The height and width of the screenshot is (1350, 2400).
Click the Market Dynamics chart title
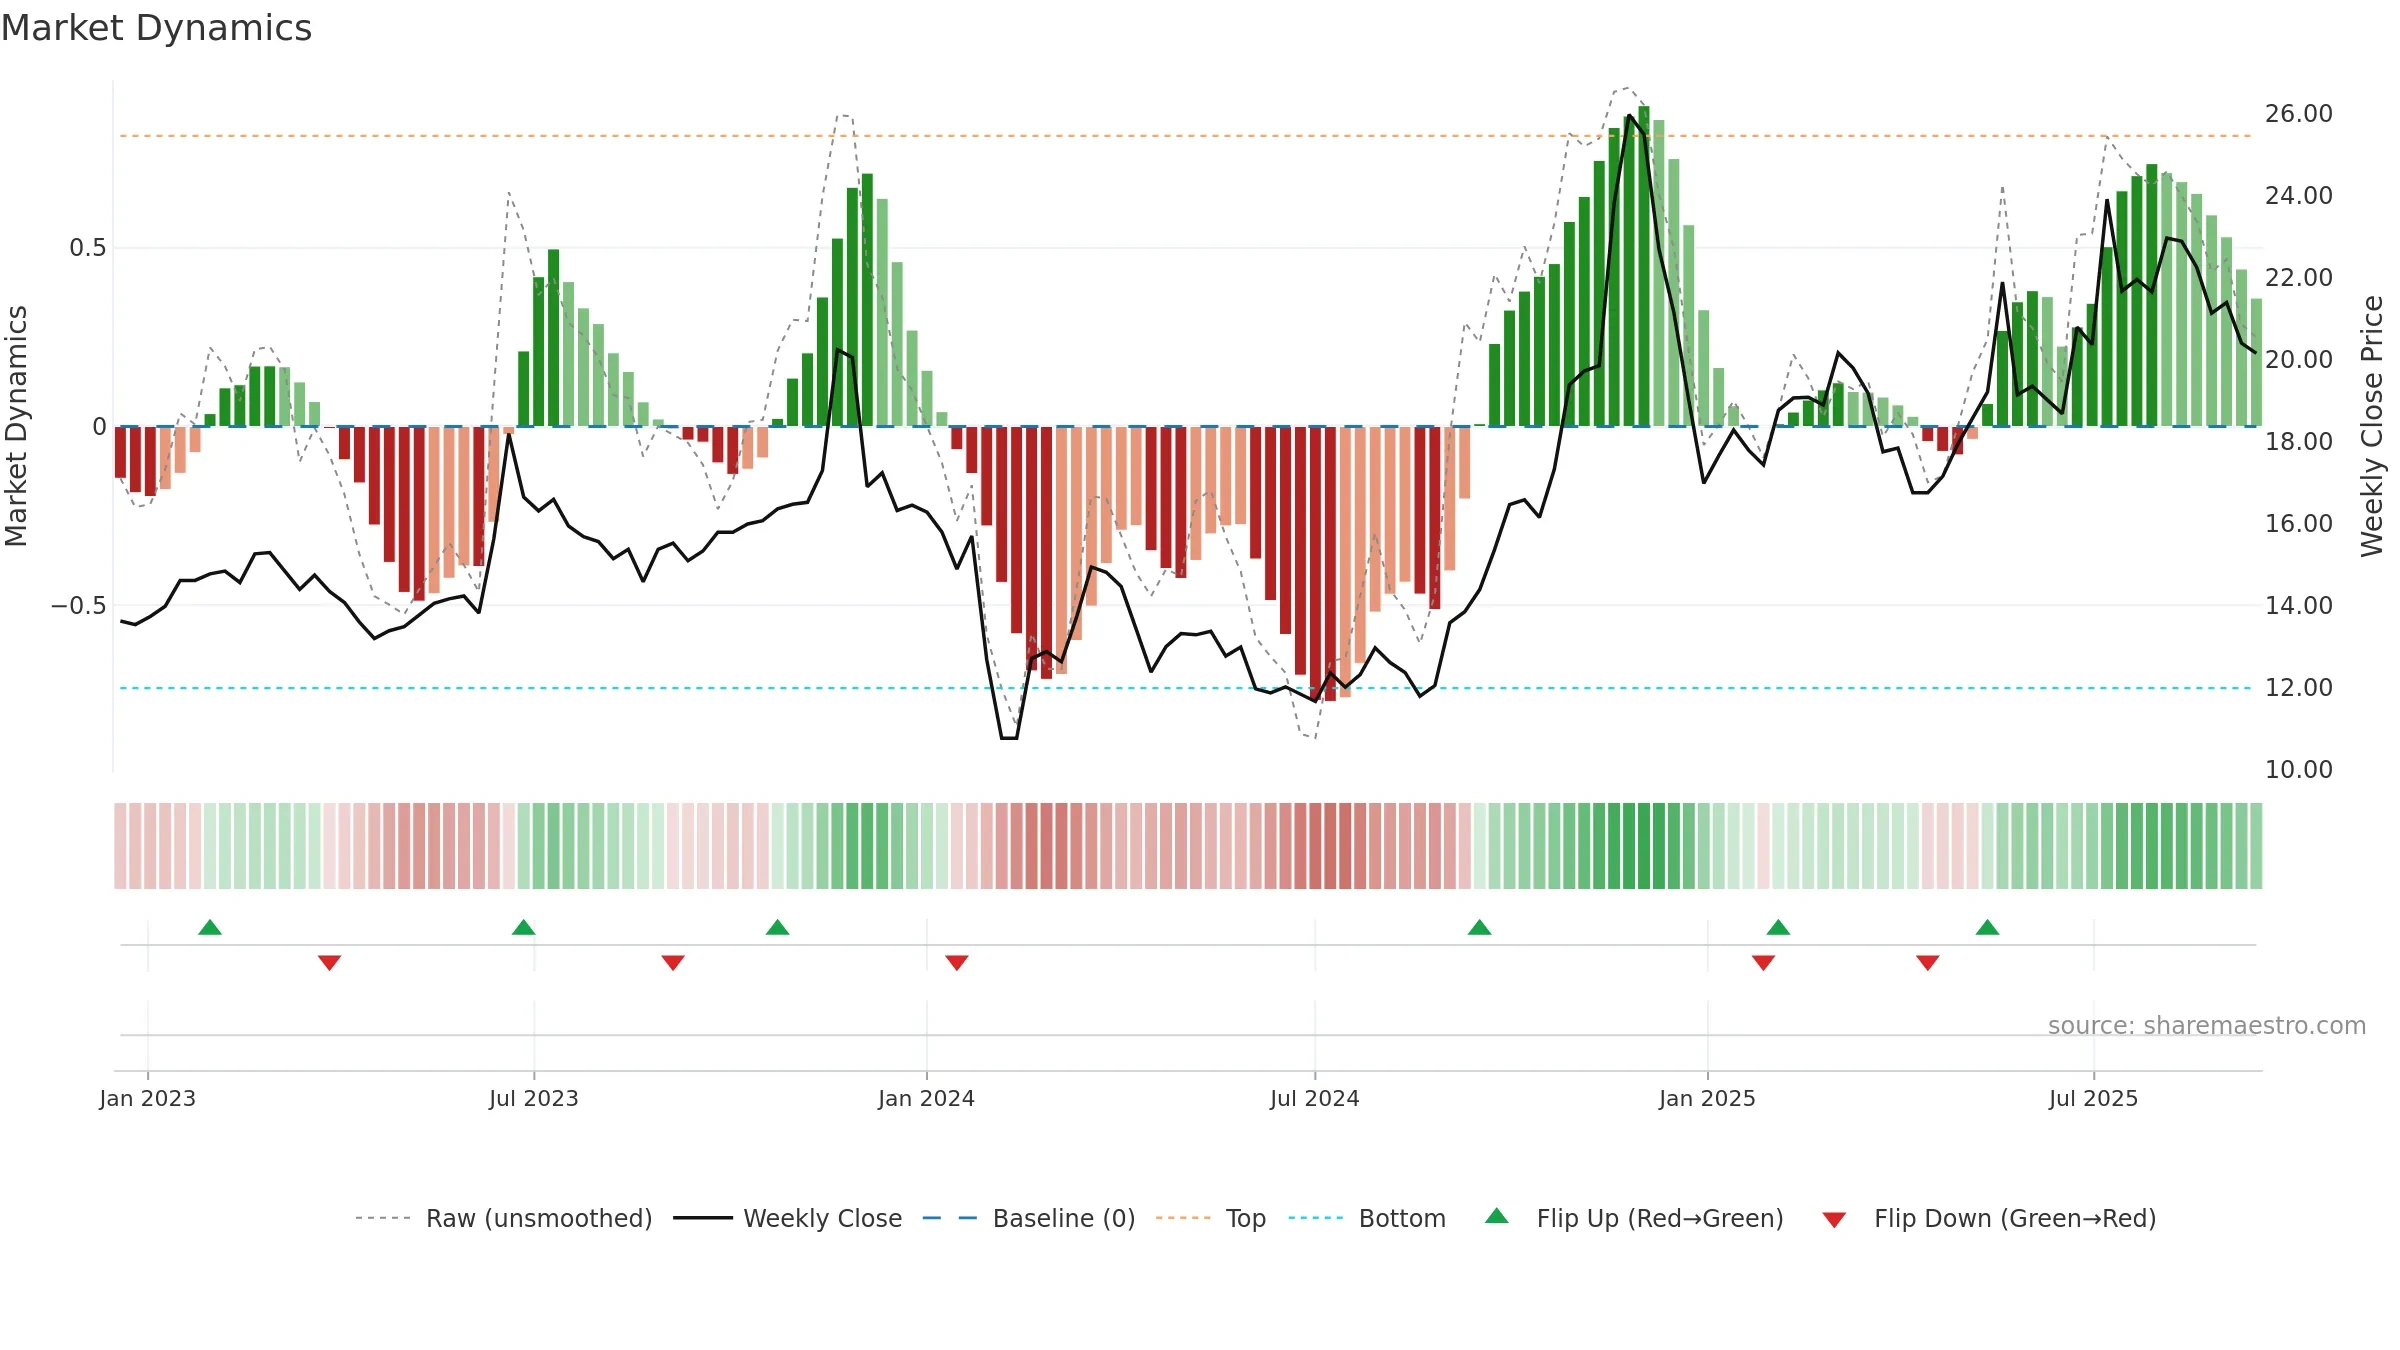[156, 28]
